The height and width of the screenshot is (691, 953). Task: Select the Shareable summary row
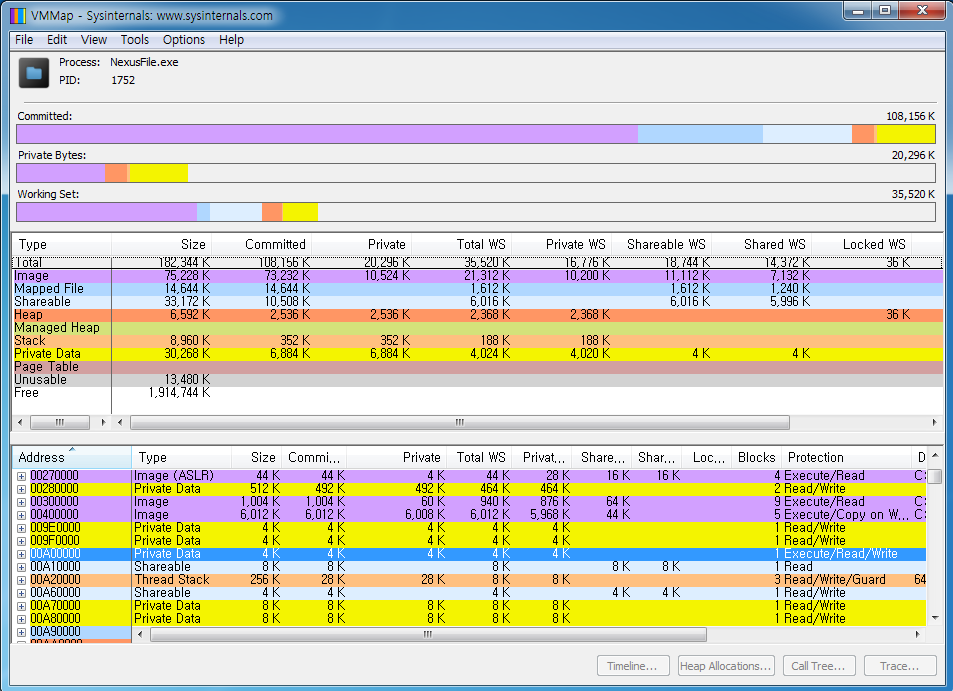(x=477, y=302)
